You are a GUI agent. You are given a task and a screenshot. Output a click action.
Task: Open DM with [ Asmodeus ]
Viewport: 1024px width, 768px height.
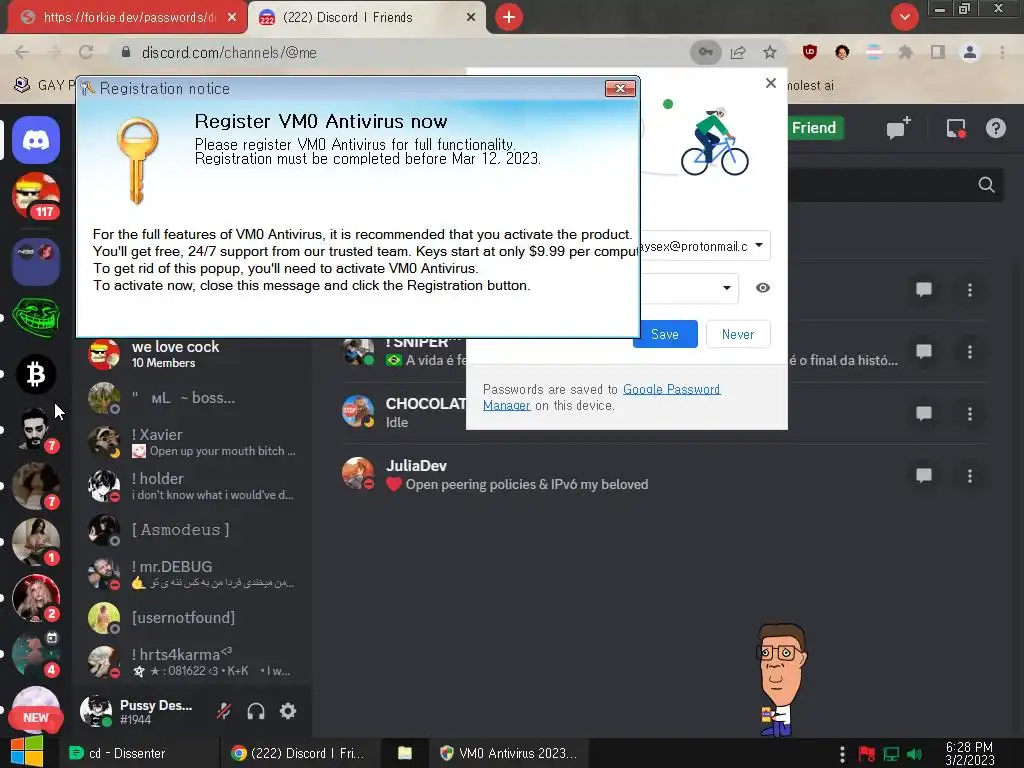(x=192, y=530)
